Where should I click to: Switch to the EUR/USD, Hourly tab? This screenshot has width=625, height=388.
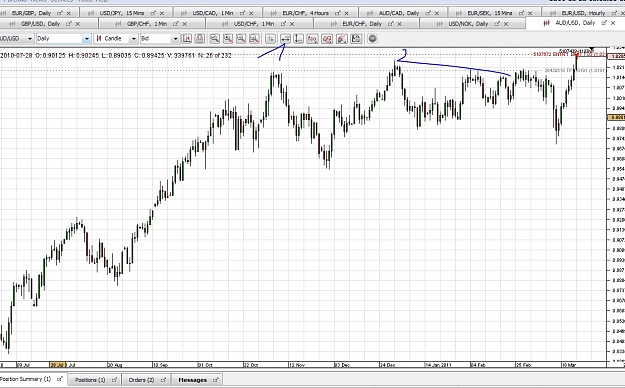tap(583, 13)
